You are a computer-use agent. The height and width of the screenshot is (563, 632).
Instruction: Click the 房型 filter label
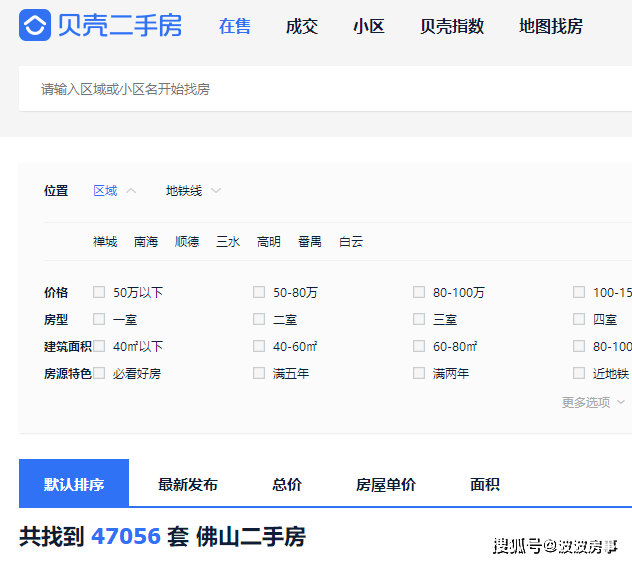pos(56,319)
